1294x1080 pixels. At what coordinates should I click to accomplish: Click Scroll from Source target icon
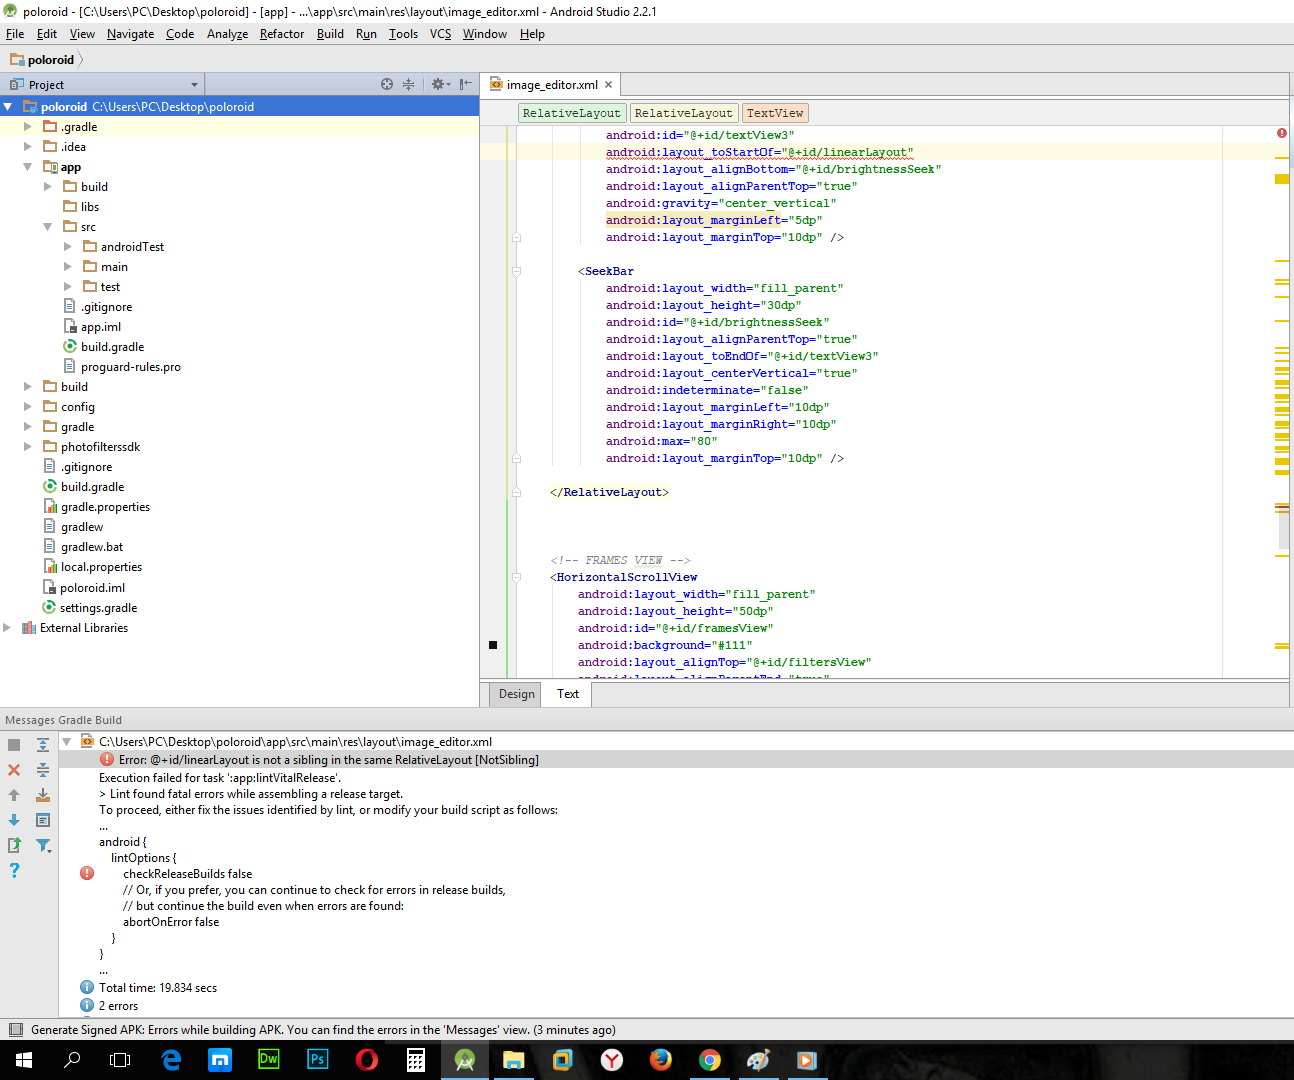click(x=387, y=84)
